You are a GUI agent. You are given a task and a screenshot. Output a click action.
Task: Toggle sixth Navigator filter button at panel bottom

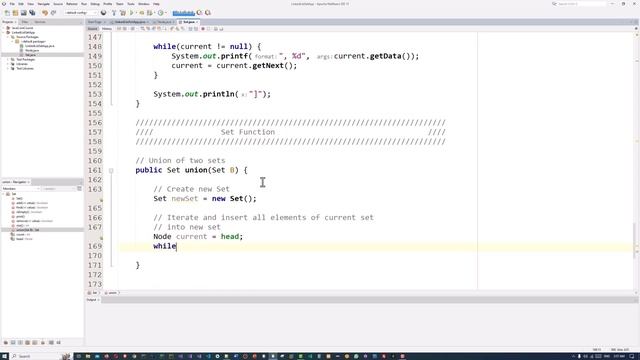pyautogui.click(x=43, y=342)
